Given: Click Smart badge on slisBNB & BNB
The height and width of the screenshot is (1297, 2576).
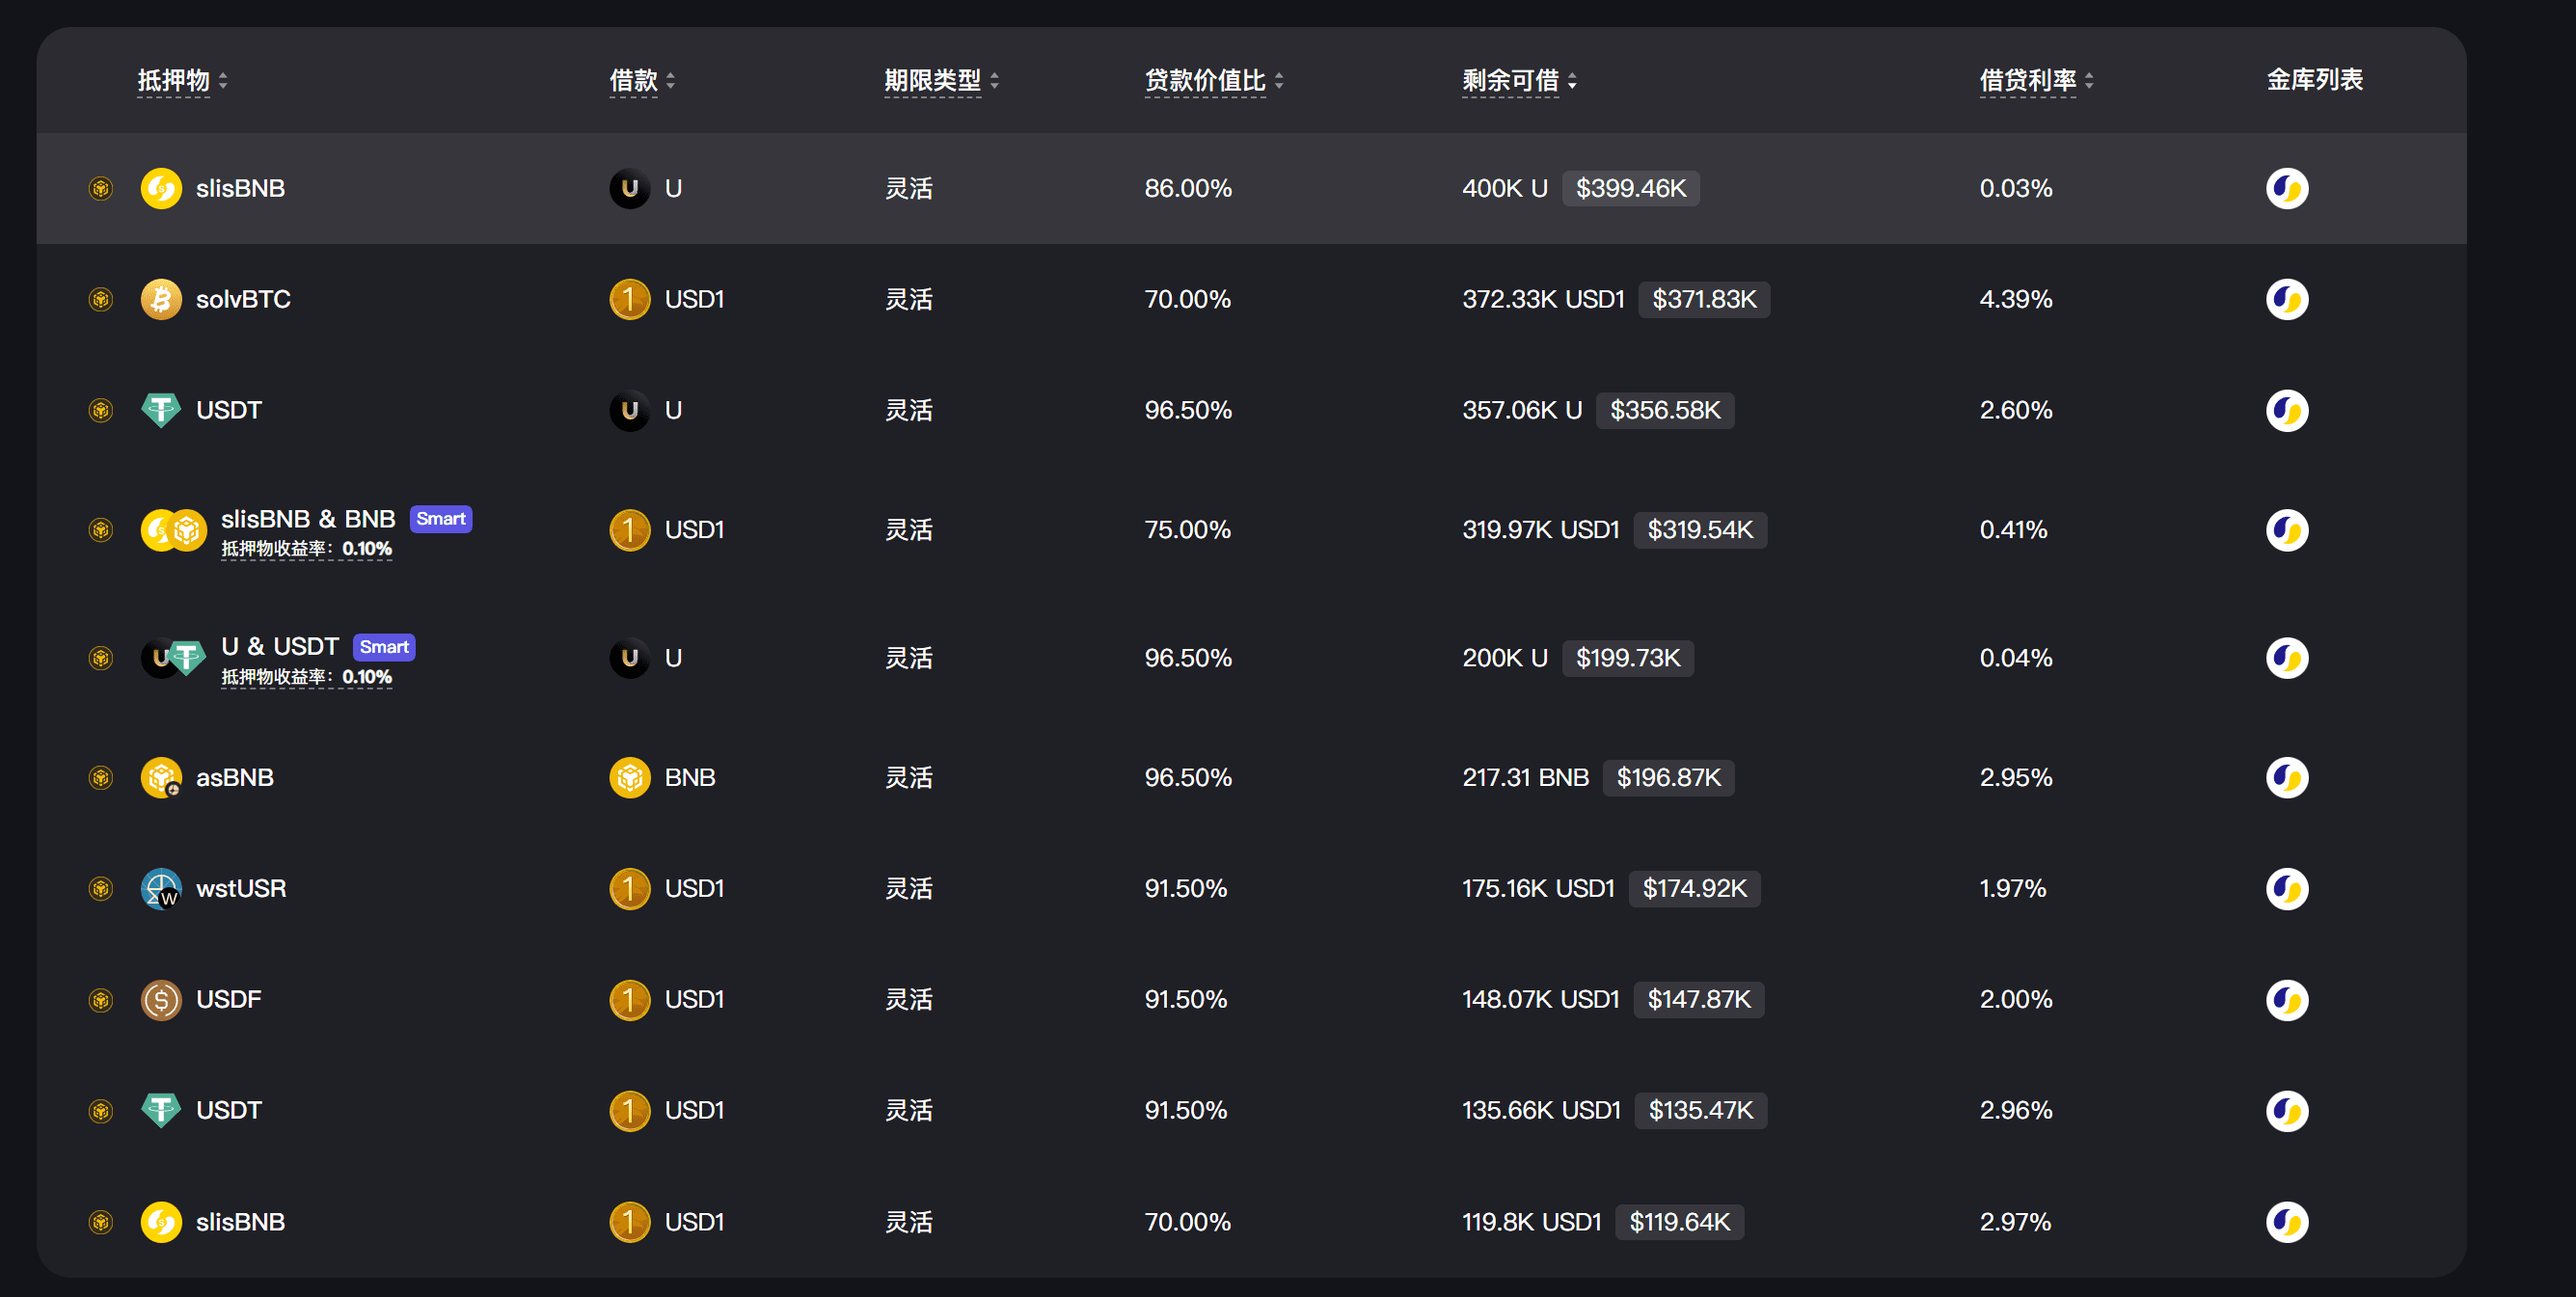Looking at the screenshot, I should [440, 518].
